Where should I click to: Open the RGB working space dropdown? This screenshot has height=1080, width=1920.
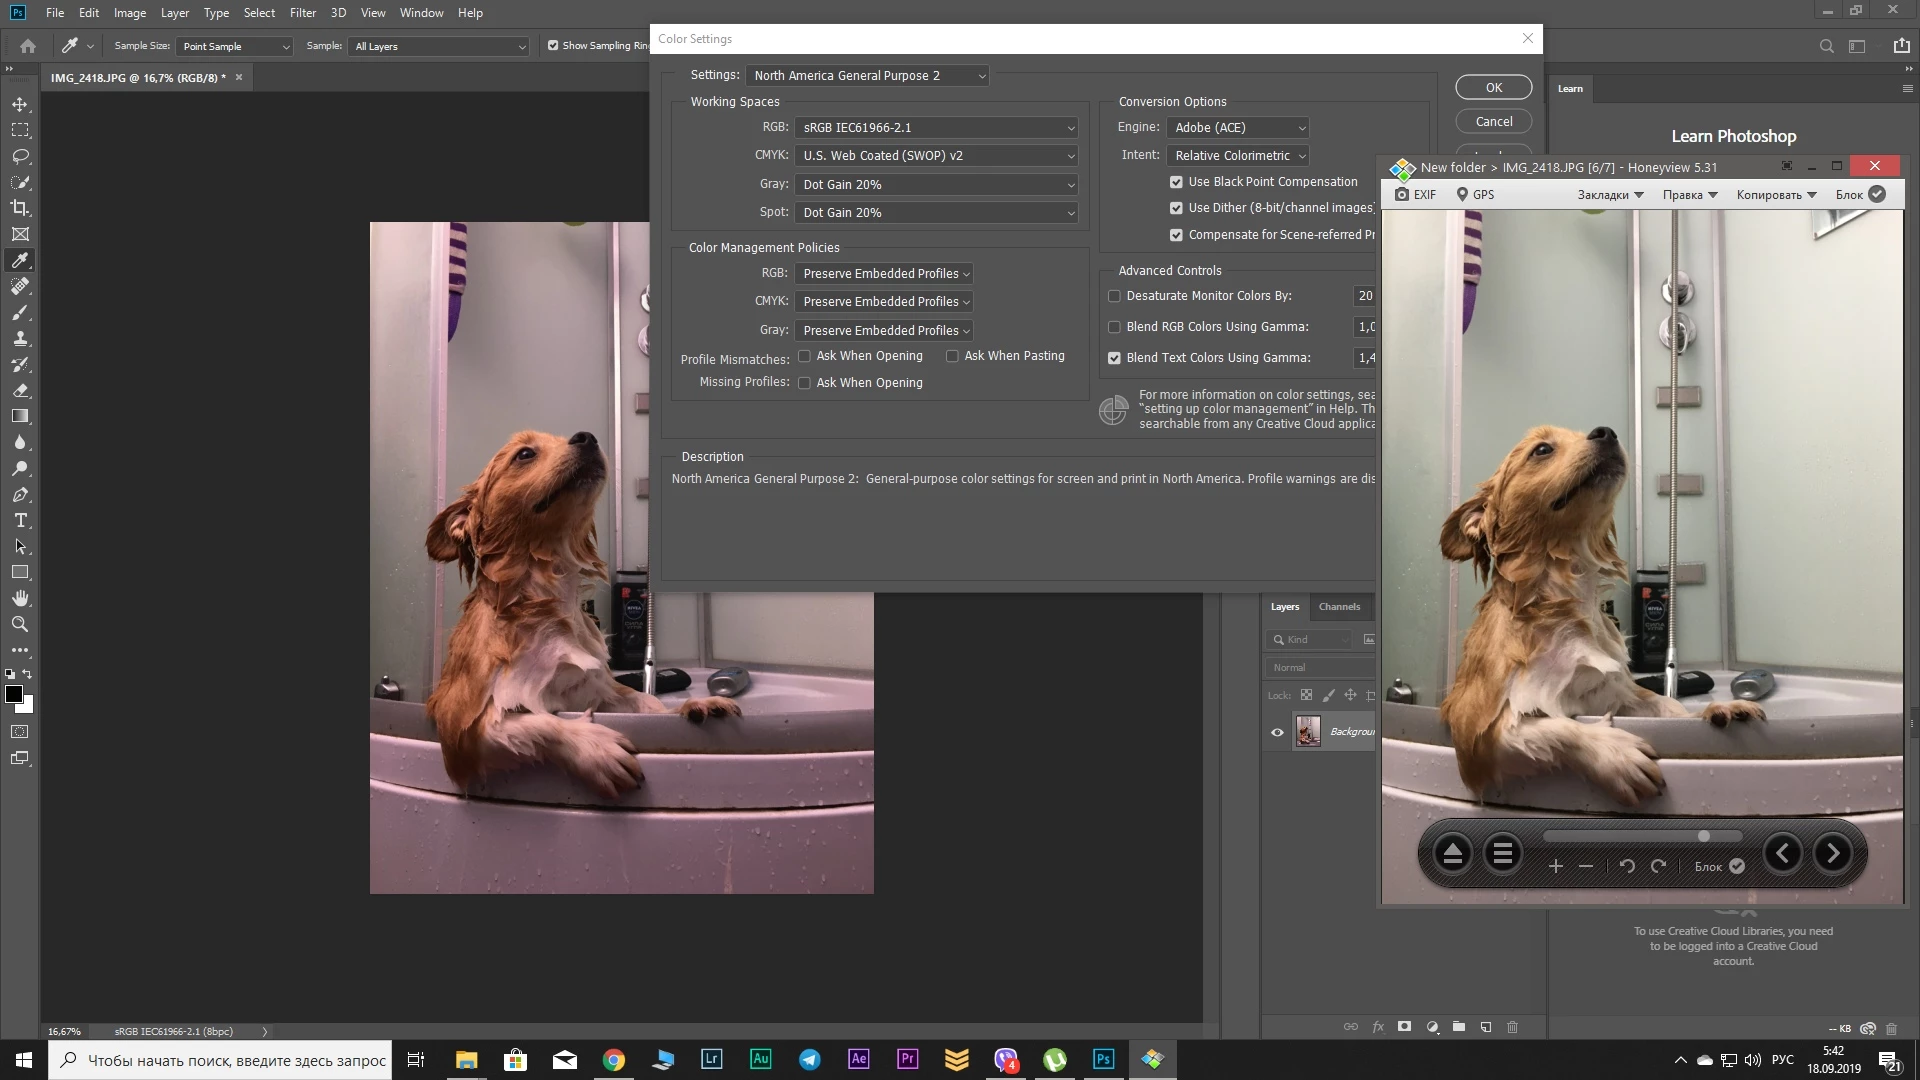coord(936,128)
